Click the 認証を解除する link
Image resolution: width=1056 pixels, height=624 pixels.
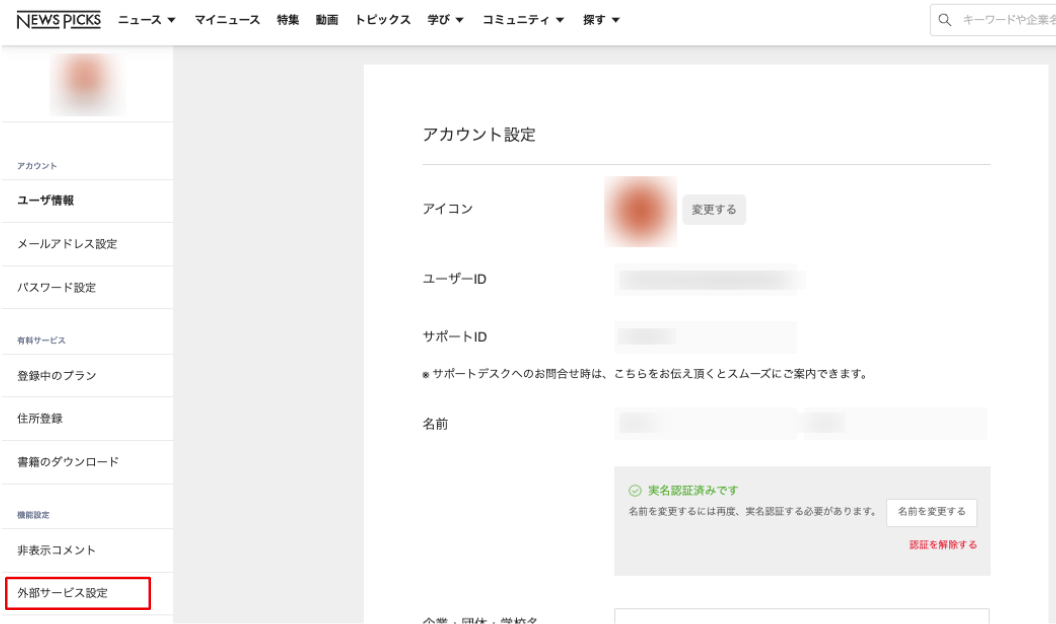click(942, 545)
